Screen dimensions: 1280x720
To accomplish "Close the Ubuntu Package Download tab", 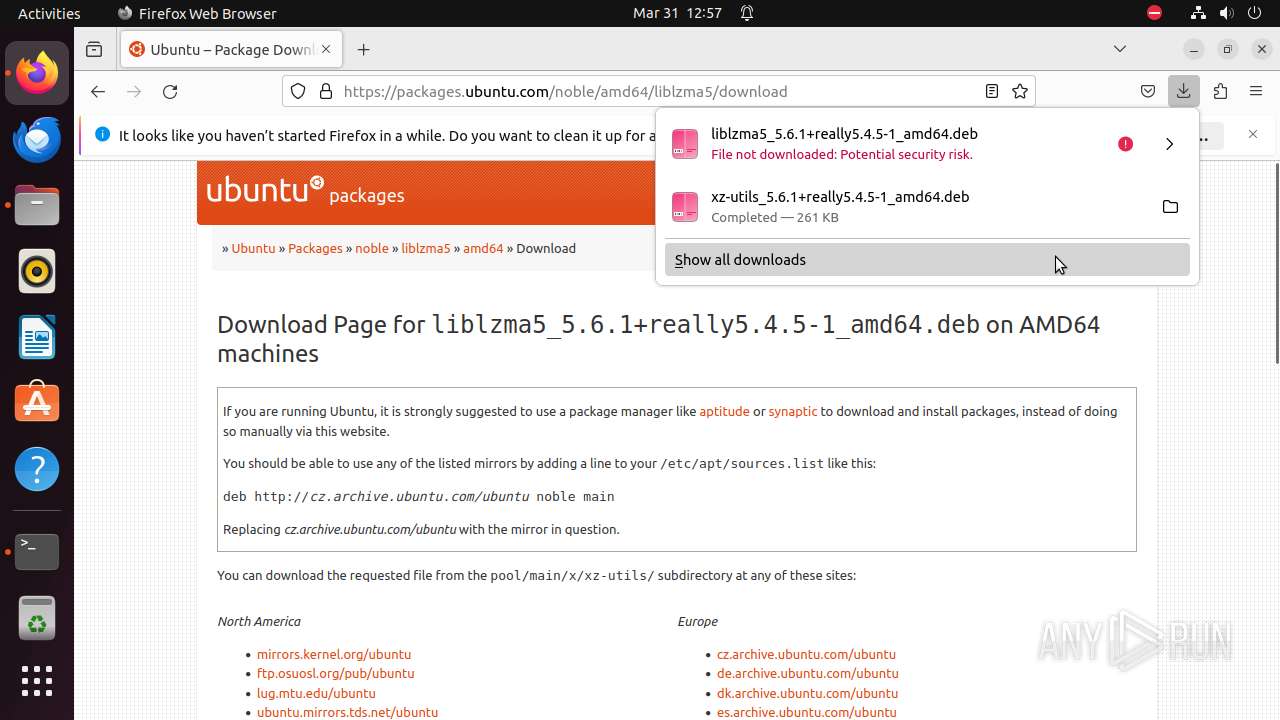I will click(328, 49).
